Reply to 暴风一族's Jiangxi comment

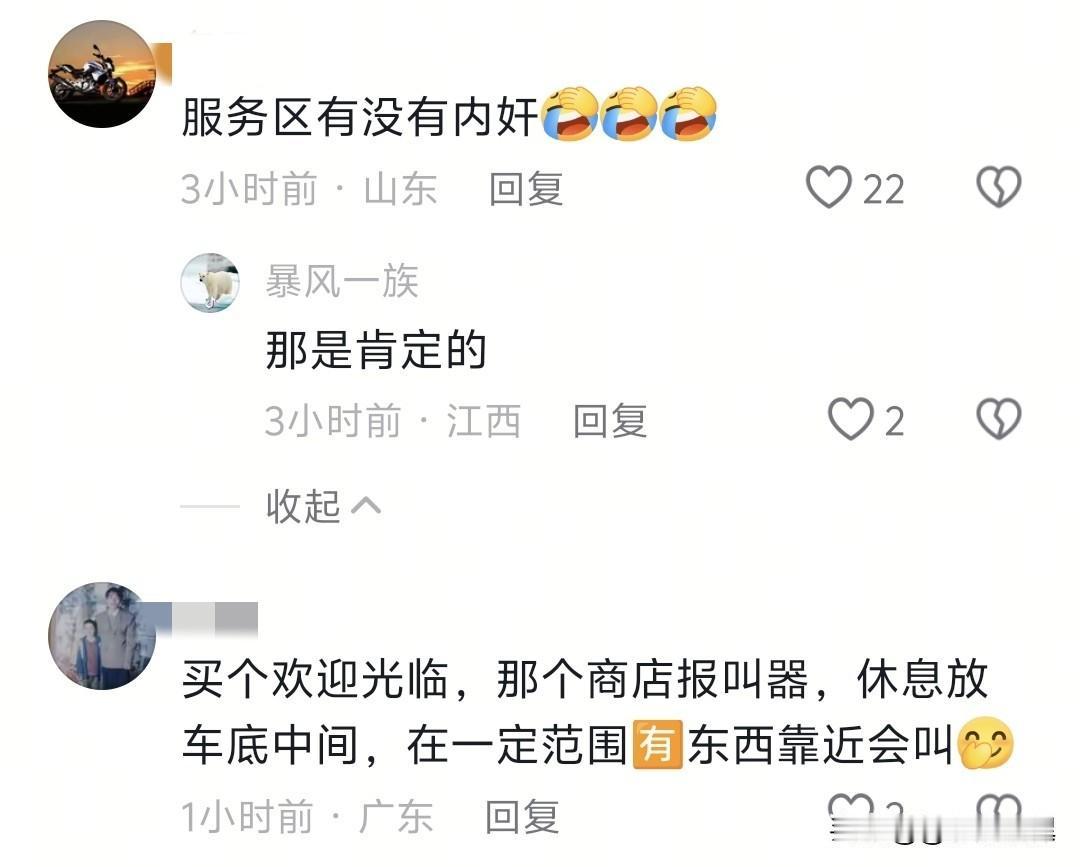click(610, 421)
